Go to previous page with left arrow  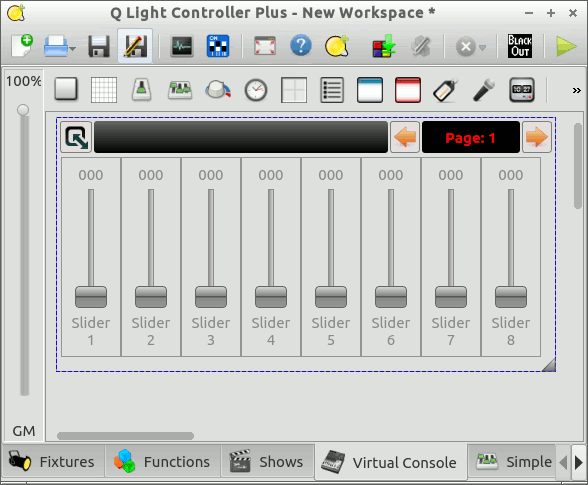405,137
